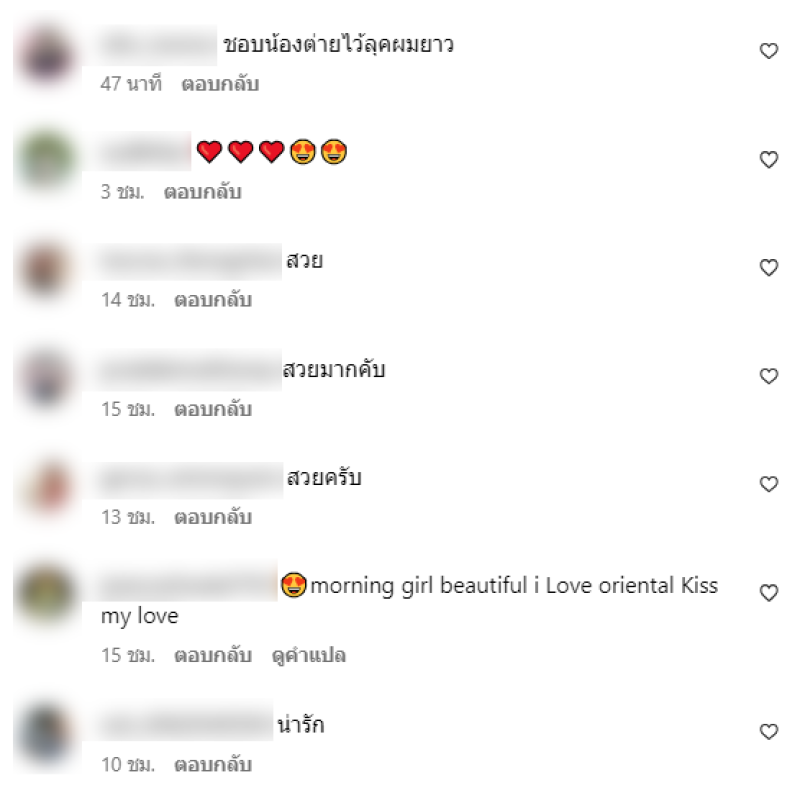800x793 pixels.
Task: Reply to the 47 นาที comment
Action: pyautogui.click(x=220, y=84)
